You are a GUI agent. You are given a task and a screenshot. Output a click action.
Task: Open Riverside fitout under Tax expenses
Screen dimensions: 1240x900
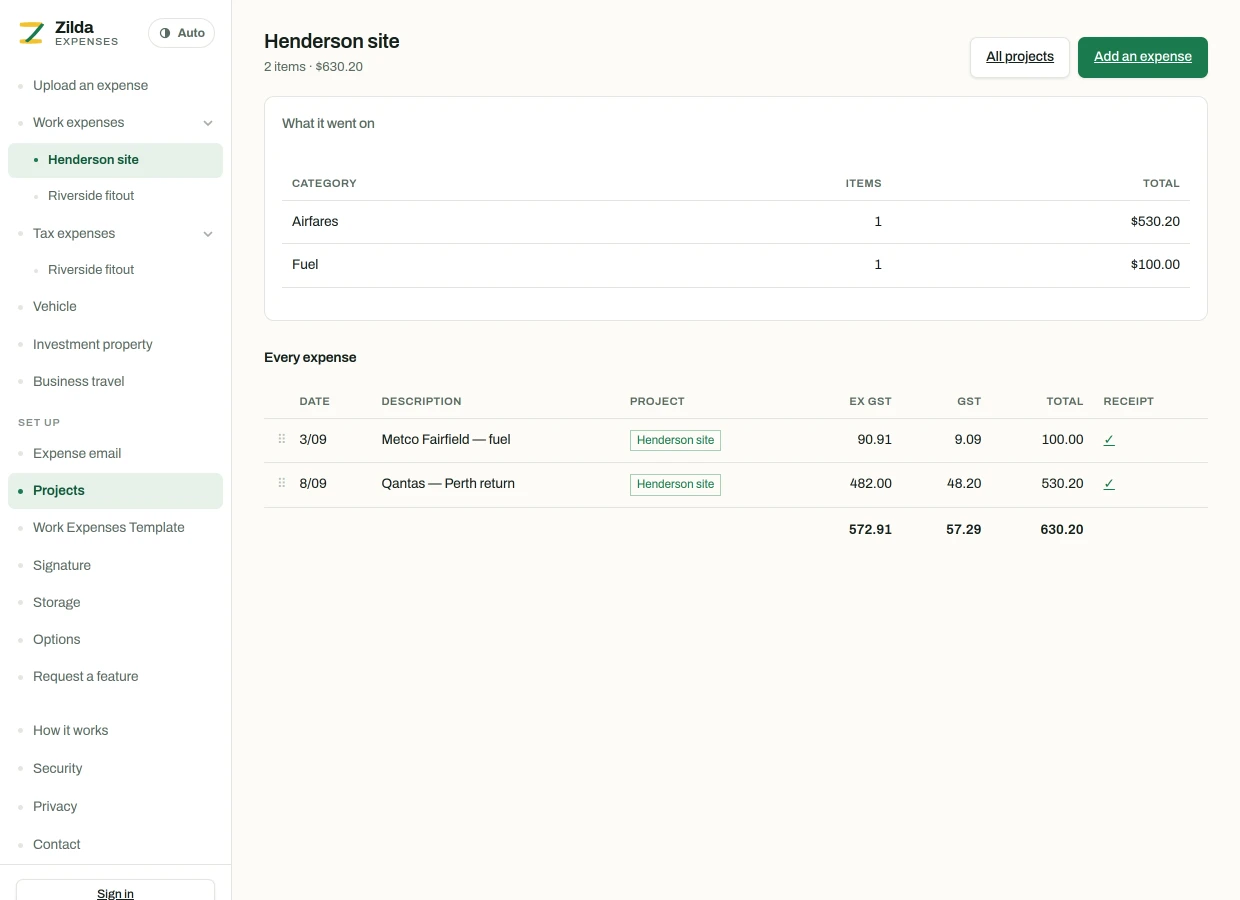pos(91,270)
